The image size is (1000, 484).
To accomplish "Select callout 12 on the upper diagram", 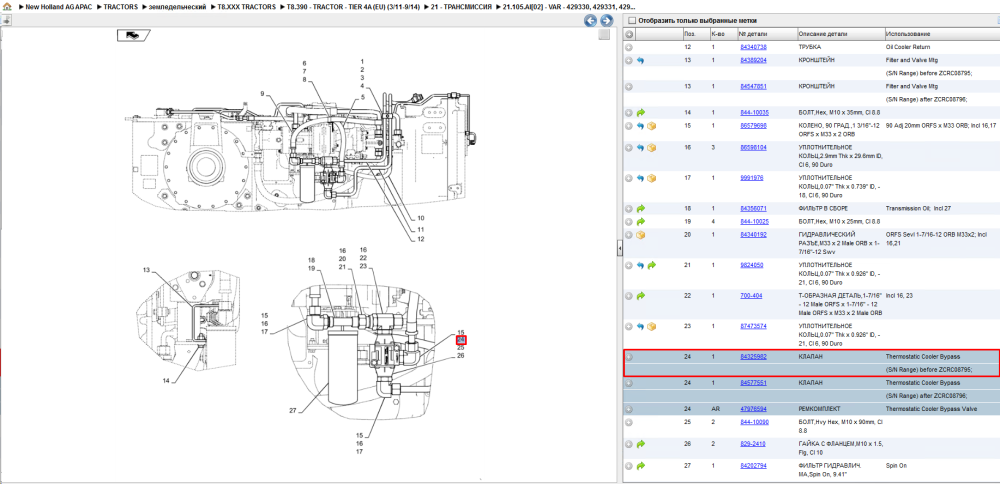I will click(421, 239).
